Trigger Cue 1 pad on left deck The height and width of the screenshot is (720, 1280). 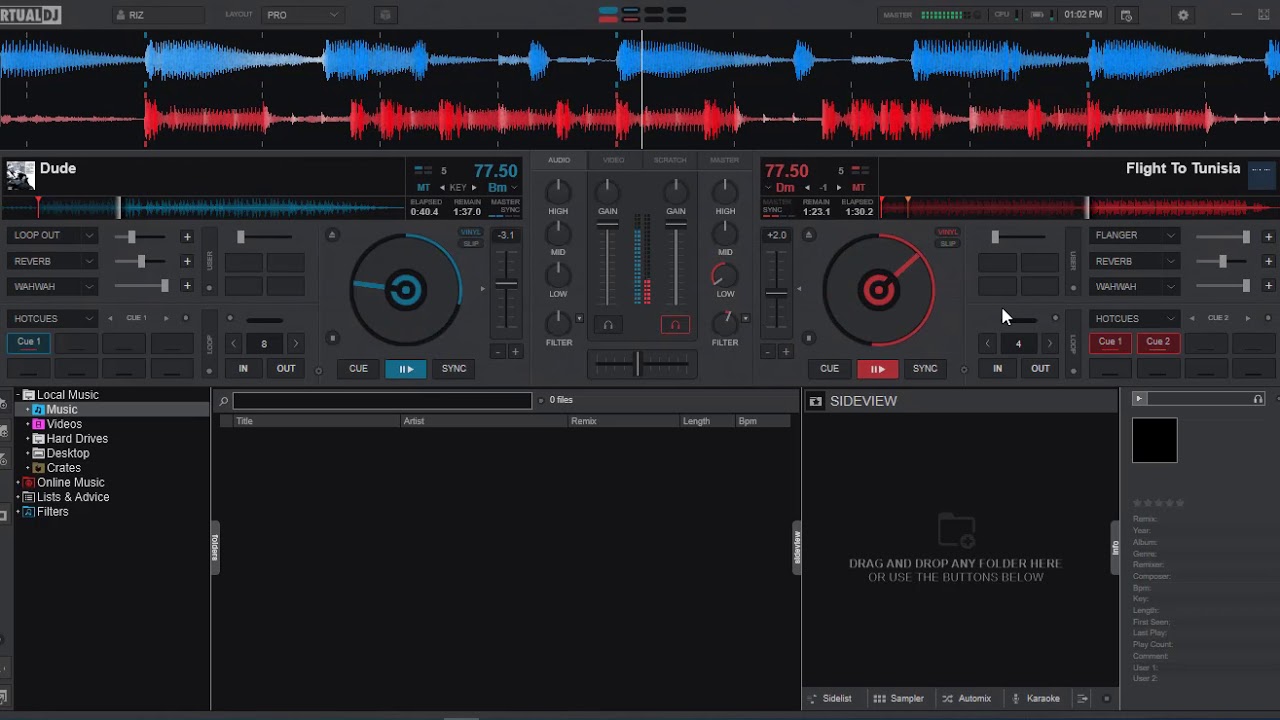(29, 342)
